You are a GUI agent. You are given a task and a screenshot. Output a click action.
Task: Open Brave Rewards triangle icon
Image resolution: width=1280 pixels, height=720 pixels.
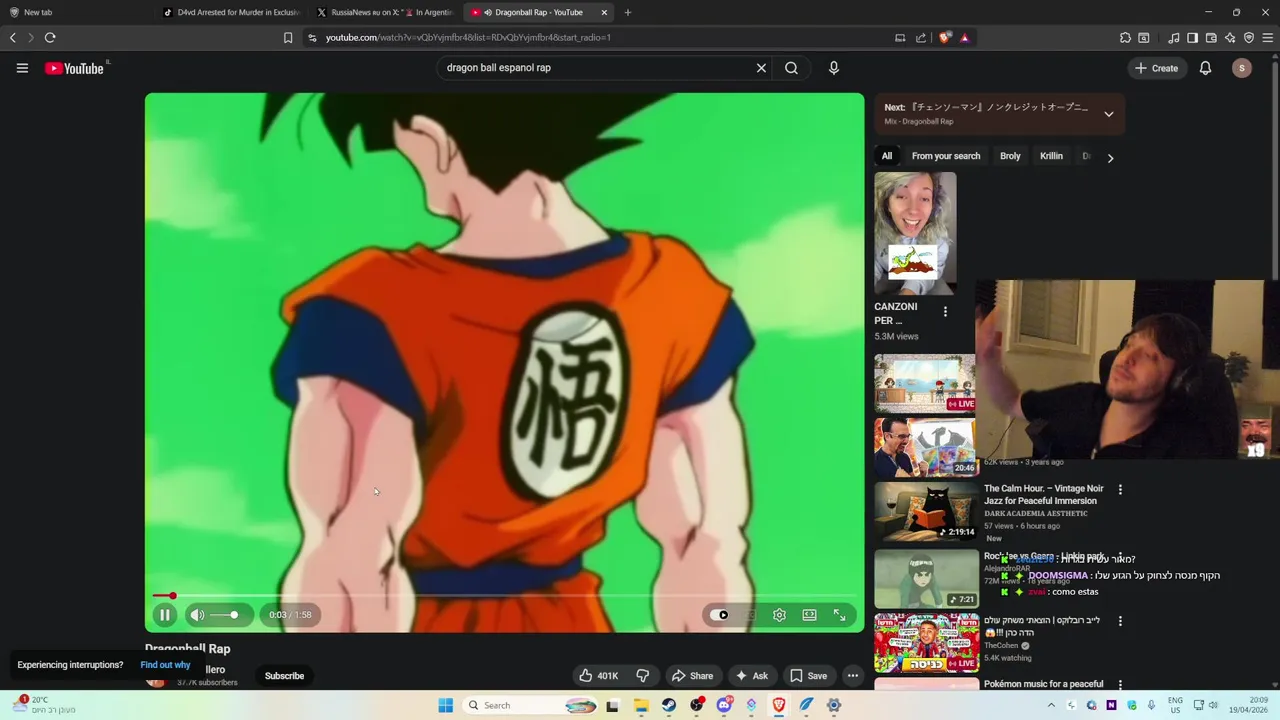(964, 38)
